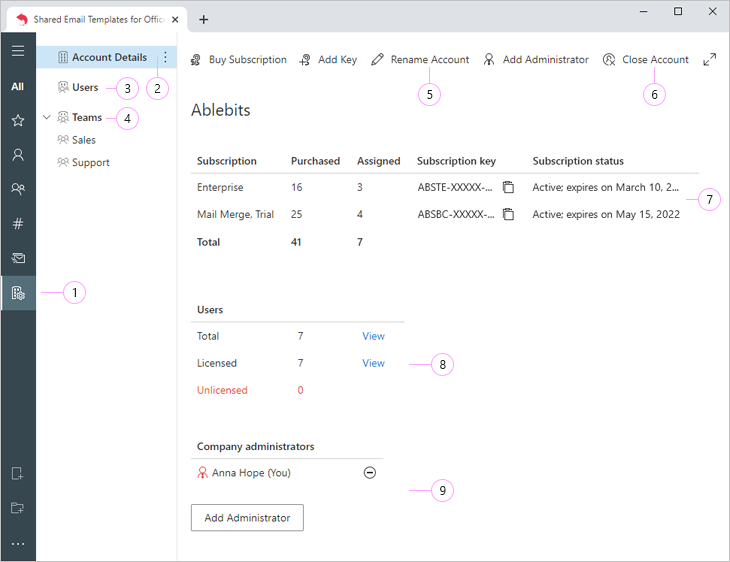View the total users list
The height and width of the screenshot is (562, 730).
pyautogui.click(x=373, y=336)
